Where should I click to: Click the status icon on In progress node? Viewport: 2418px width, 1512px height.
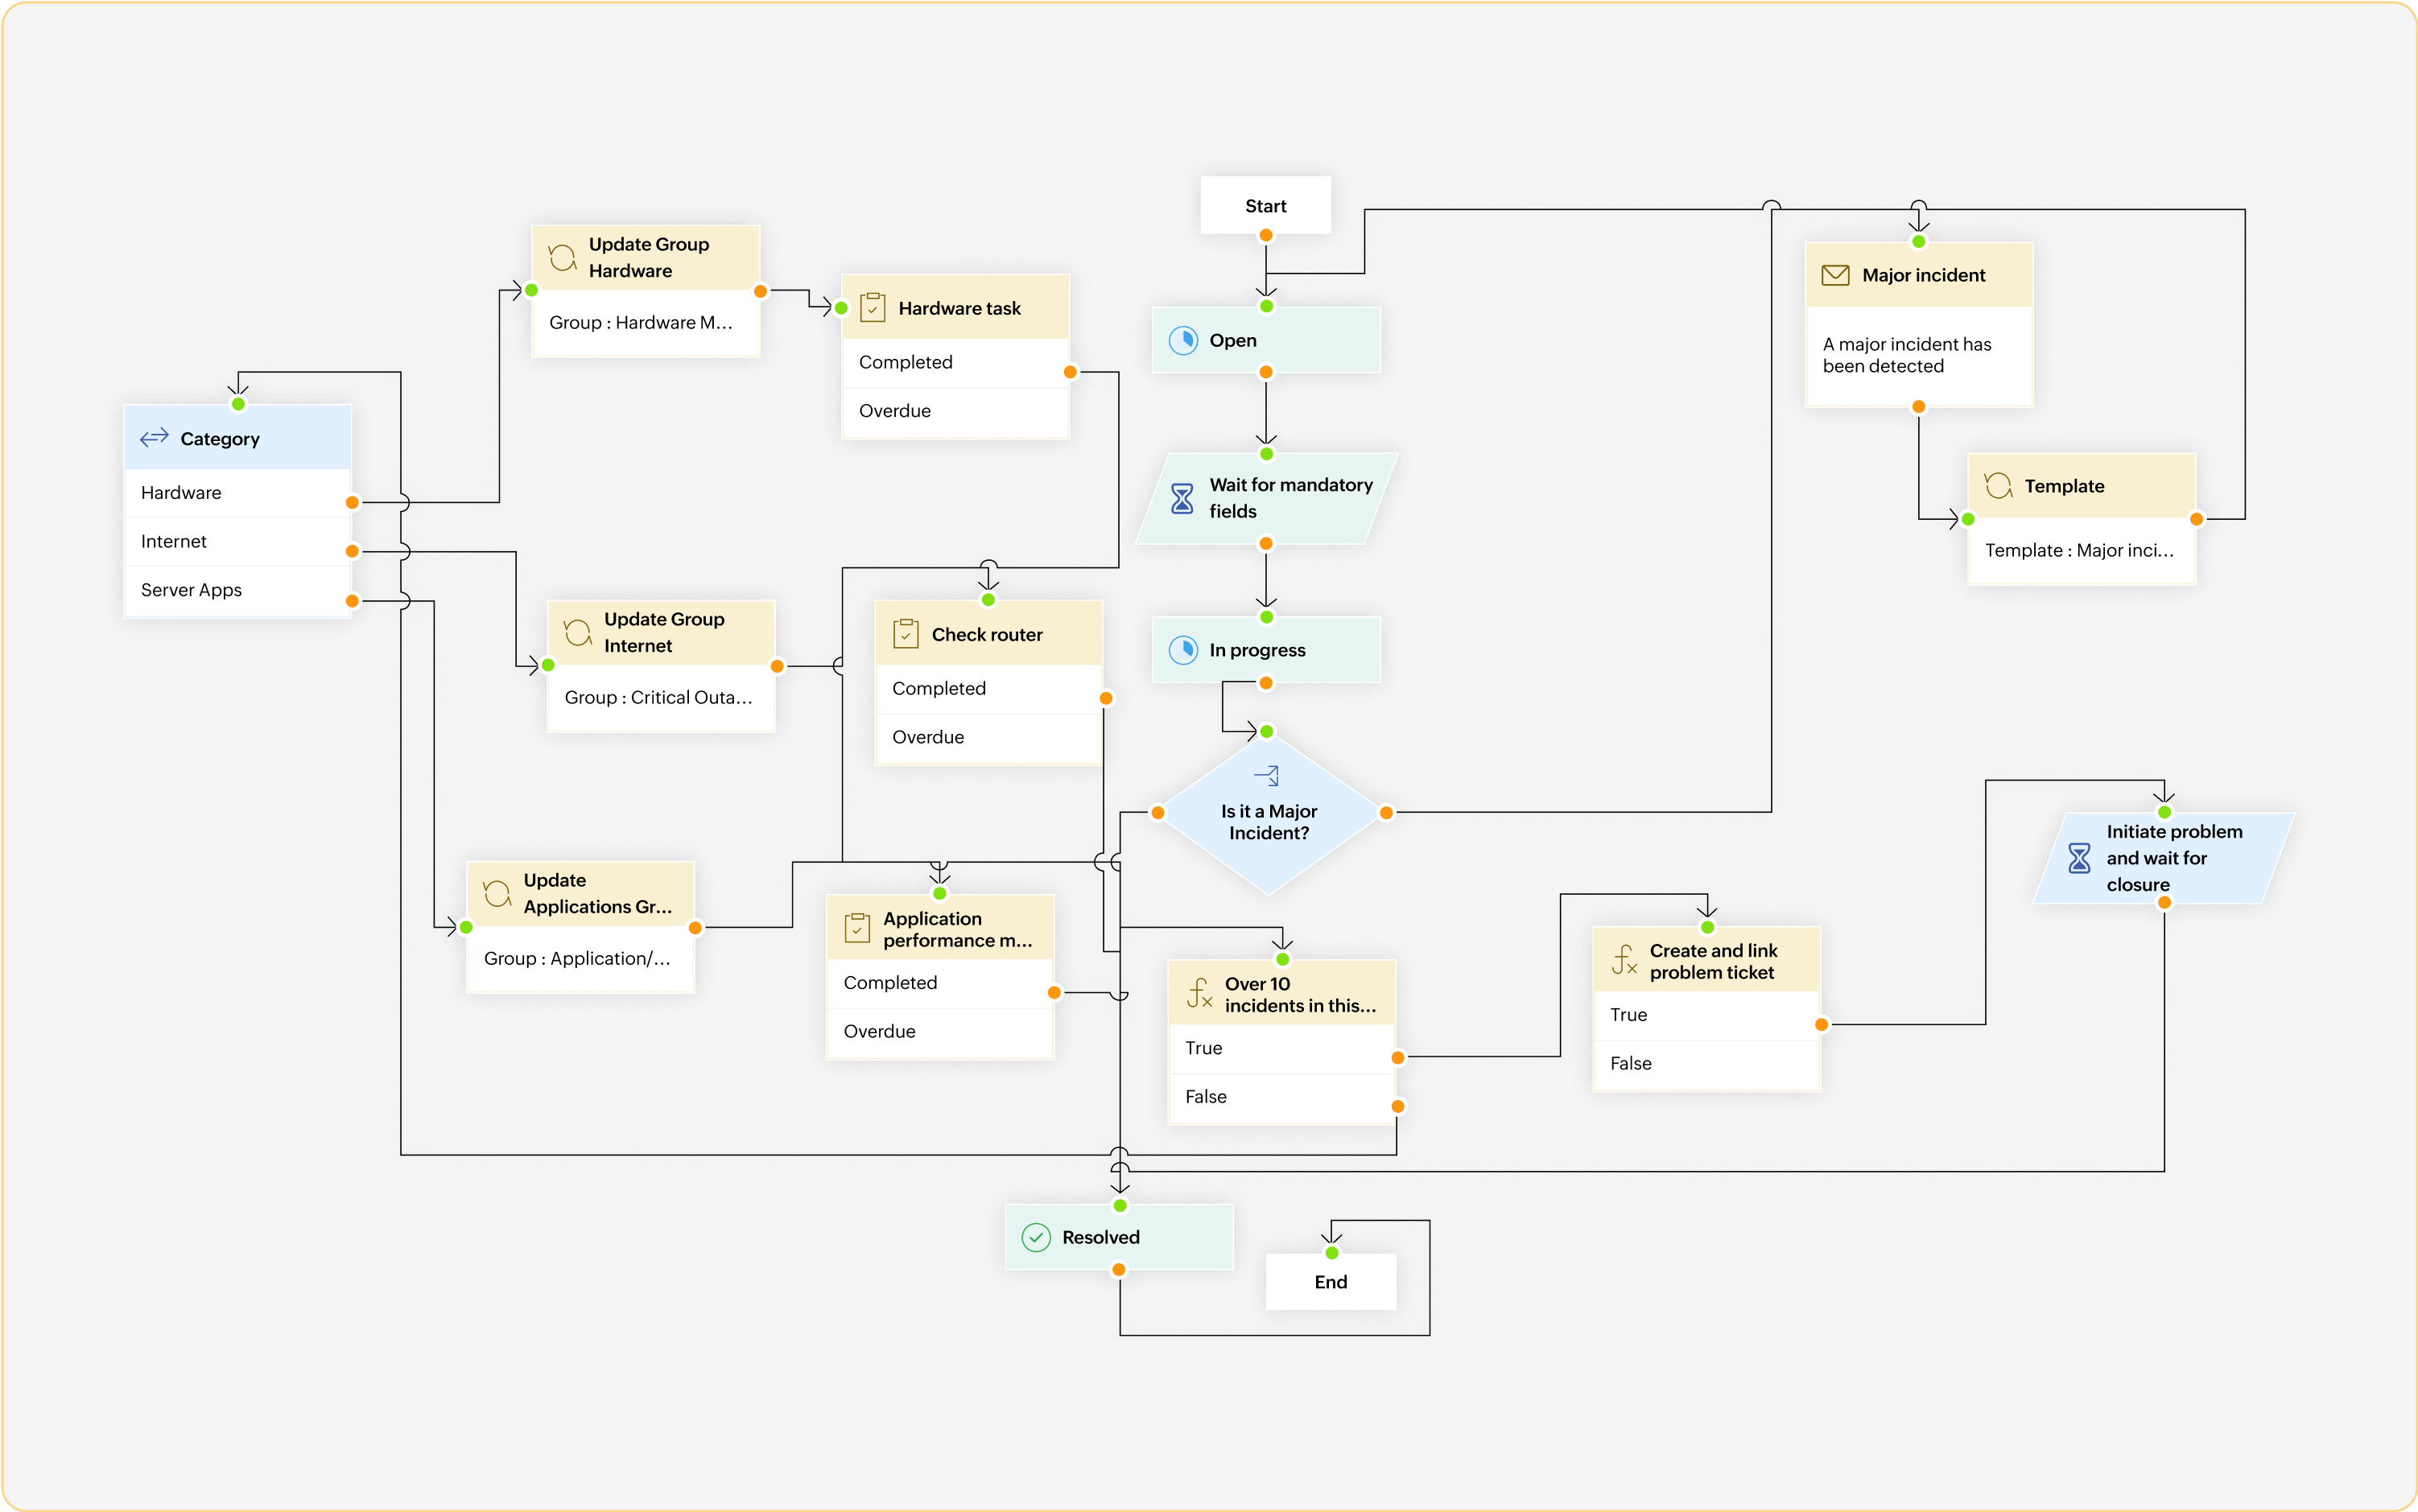[x=1183, y=650]
